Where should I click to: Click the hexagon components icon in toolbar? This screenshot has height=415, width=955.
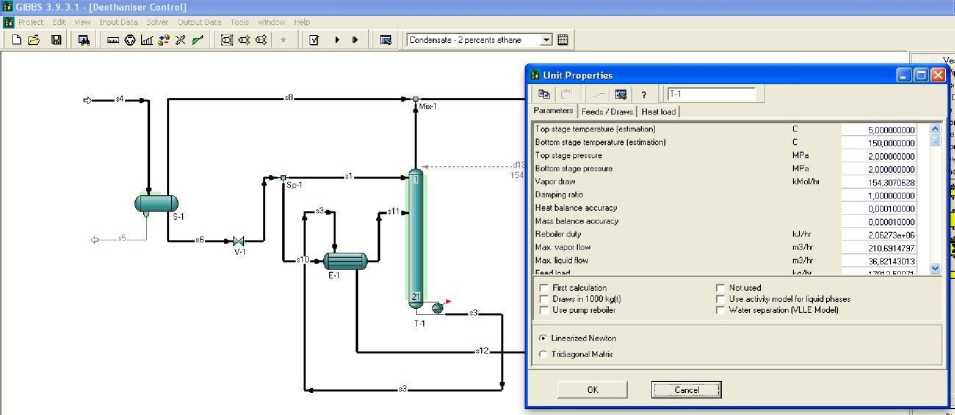click(x=130, y=40)
